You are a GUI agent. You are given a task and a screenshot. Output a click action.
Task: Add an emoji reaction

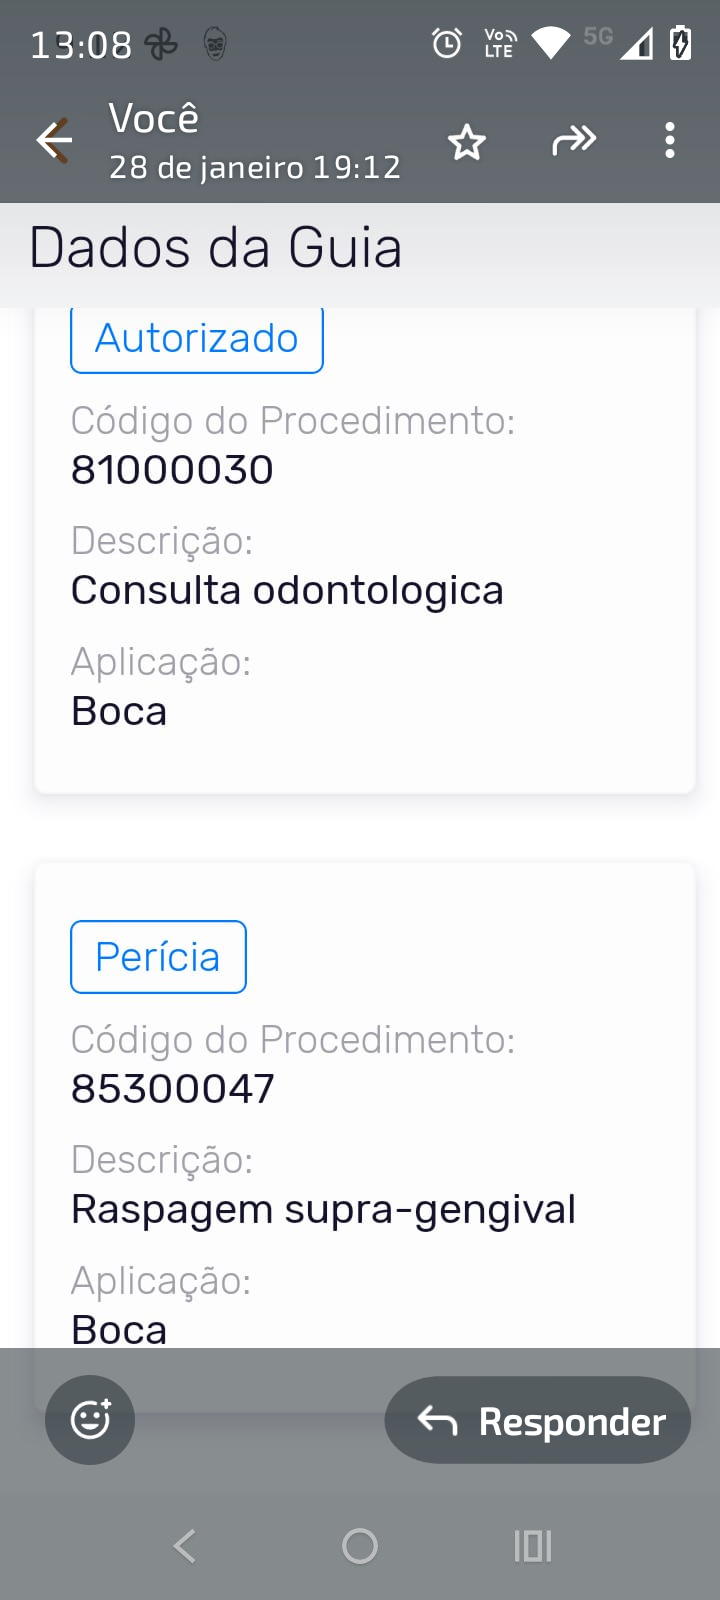(x=90, y=1420)
